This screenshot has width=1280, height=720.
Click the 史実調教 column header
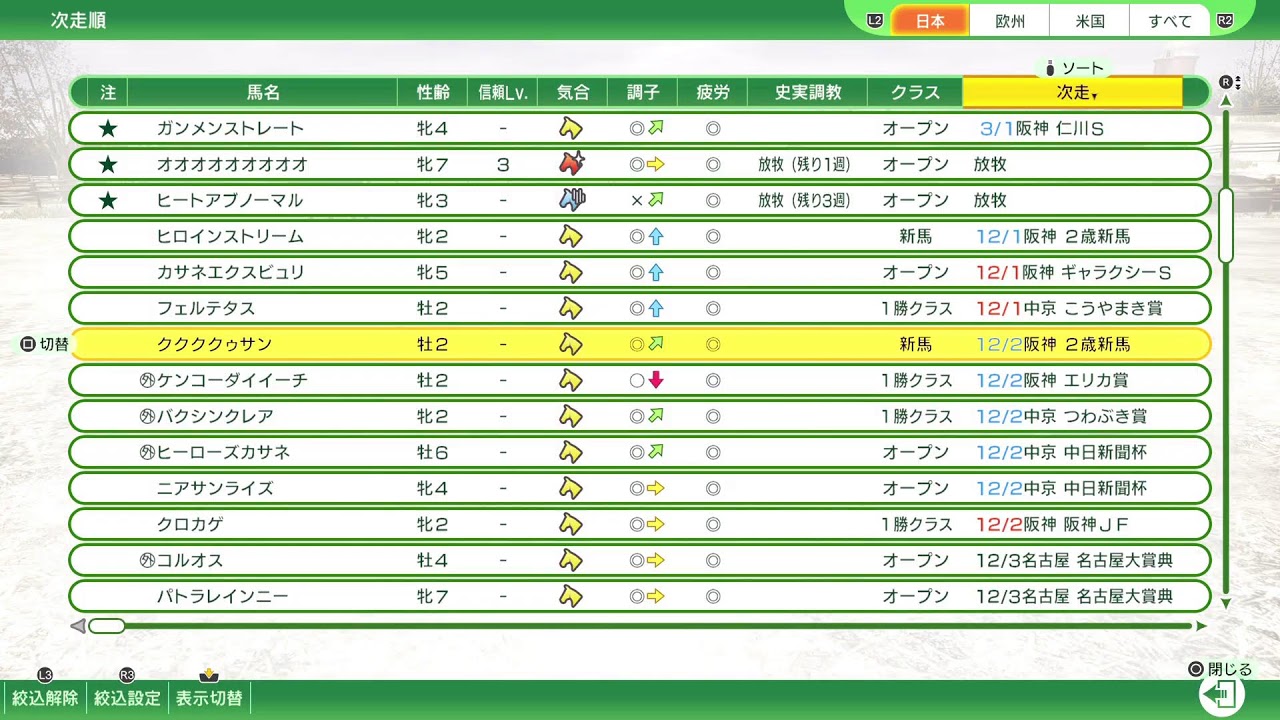pos(808,92)
